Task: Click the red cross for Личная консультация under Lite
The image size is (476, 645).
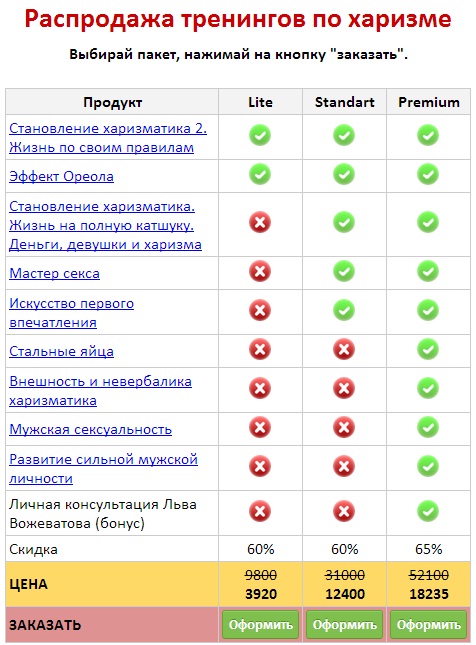Action: pyautogui.click(x=260, y=511)
